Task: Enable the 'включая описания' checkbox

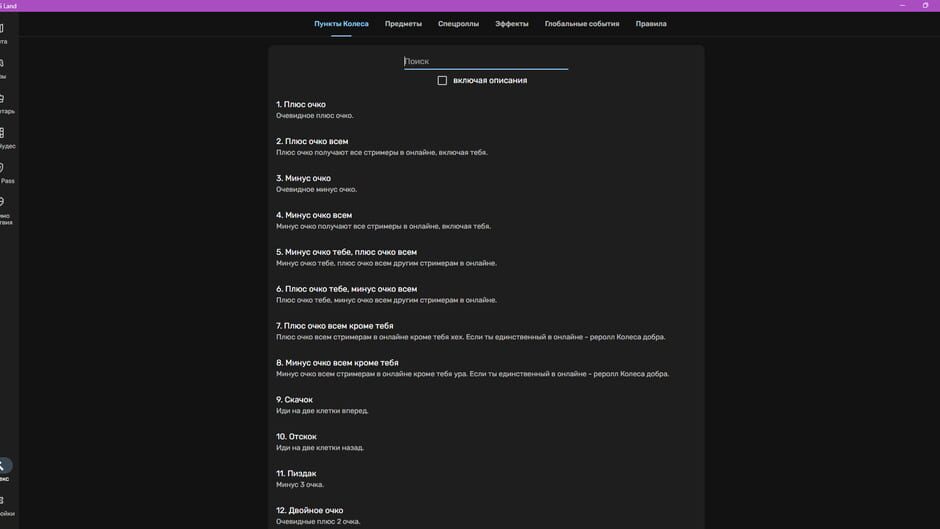Action: (x=442, y=80)
